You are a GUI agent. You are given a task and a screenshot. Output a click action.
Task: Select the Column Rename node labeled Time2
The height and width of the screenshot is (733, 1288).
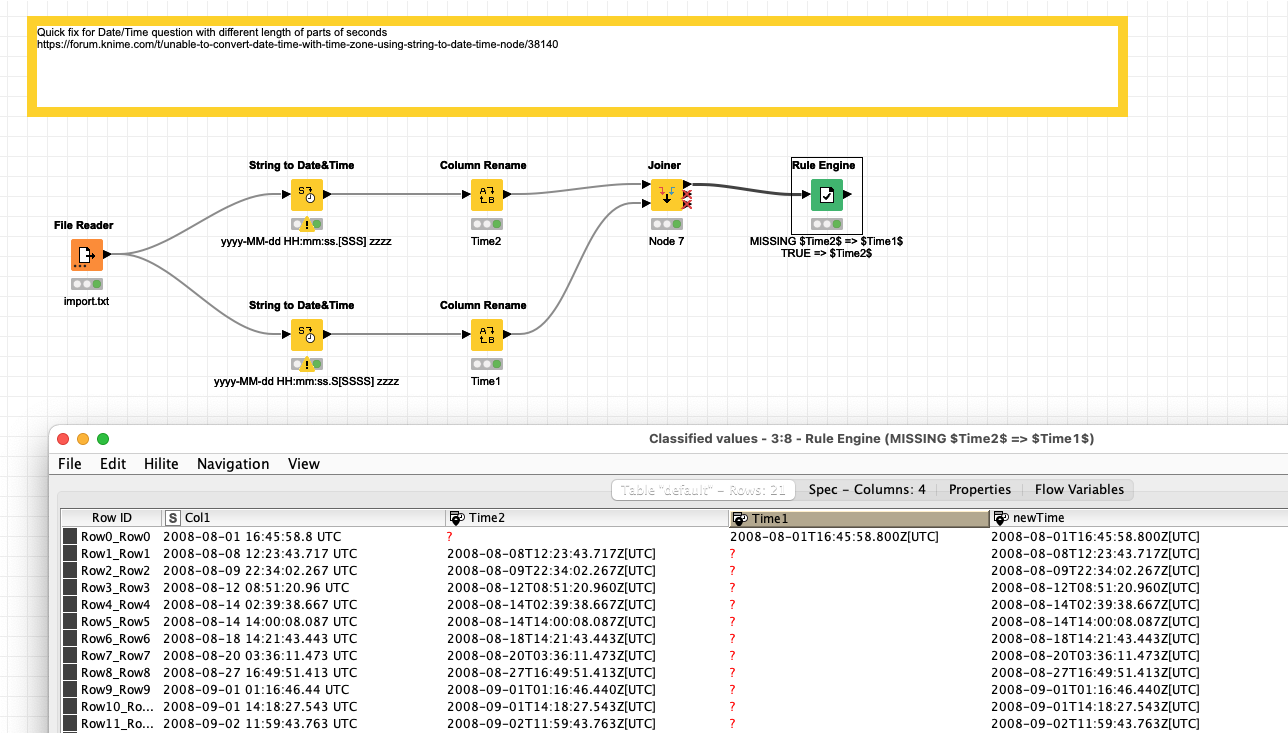[487, 195]
